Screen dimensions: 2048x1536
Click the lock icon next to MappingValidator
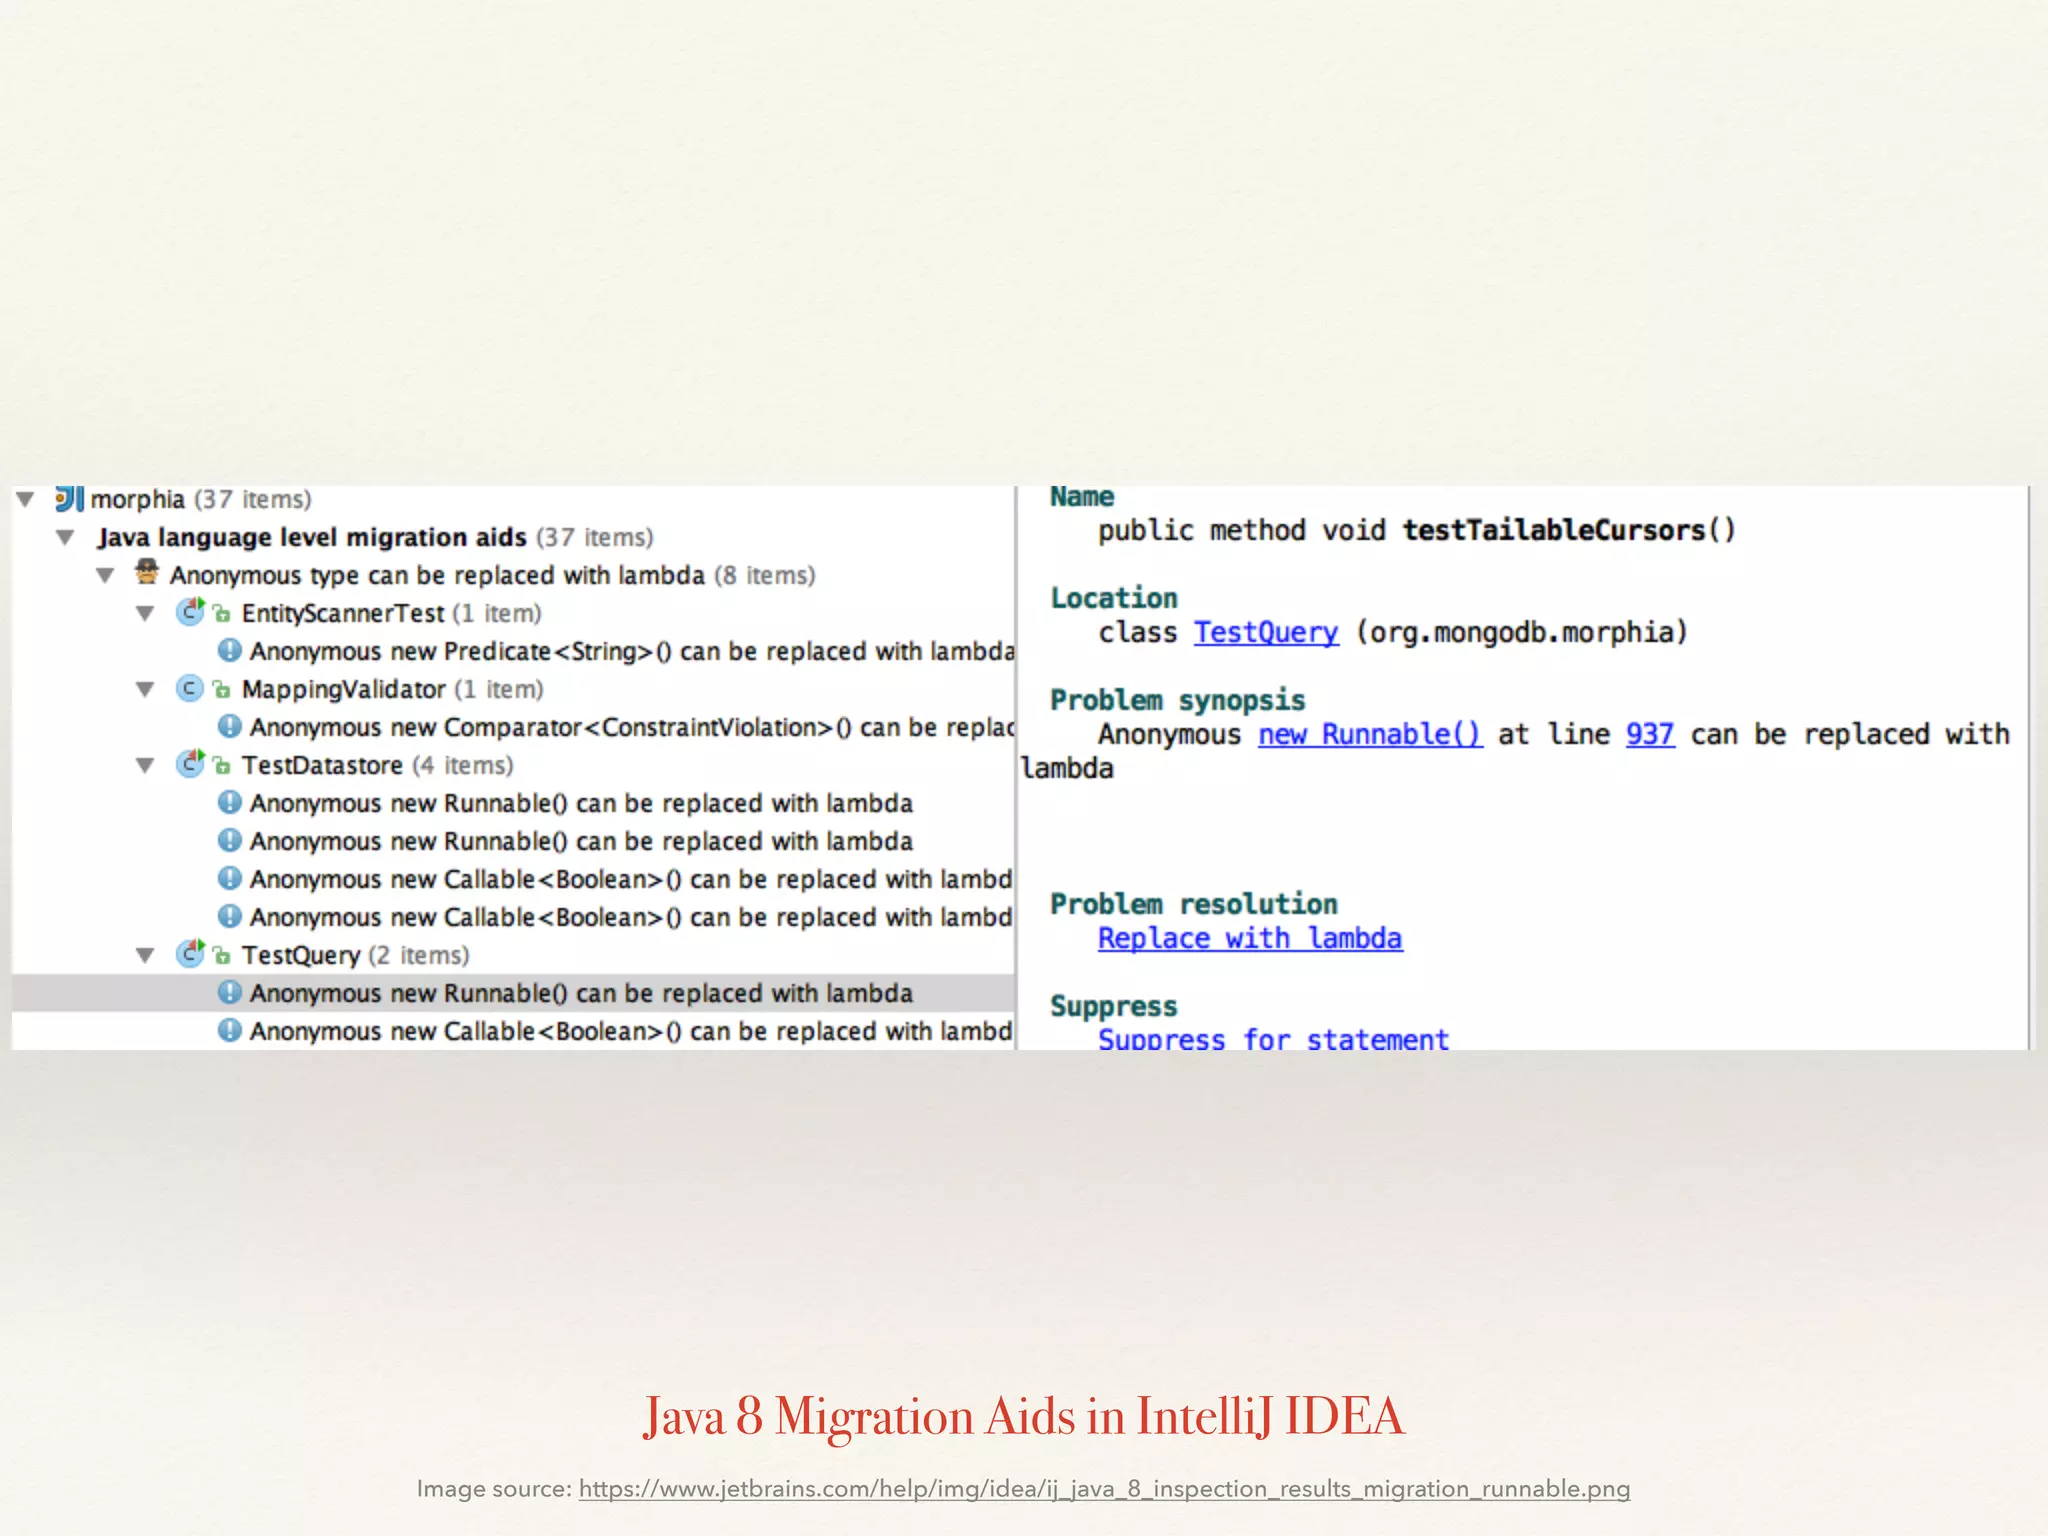coord(222,689)
